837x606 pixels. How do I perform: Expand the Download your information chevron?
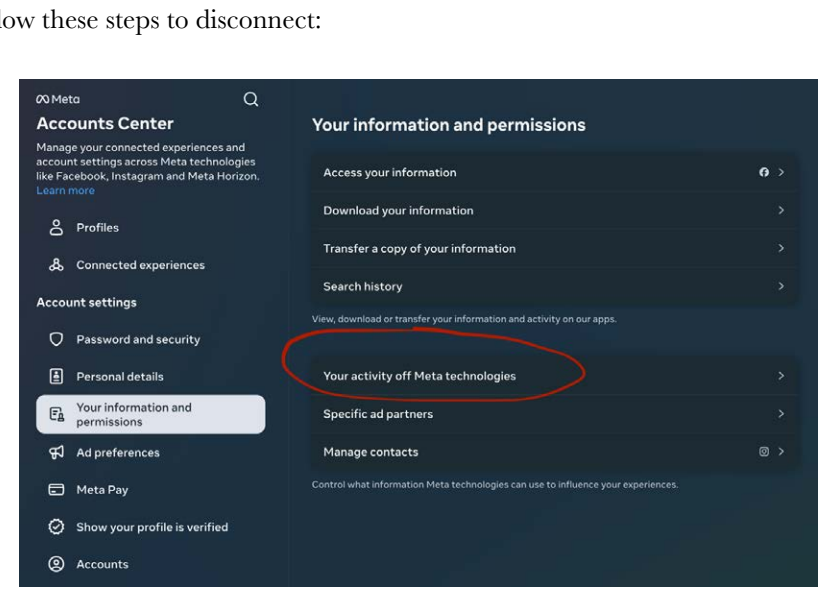click(781, 210)
